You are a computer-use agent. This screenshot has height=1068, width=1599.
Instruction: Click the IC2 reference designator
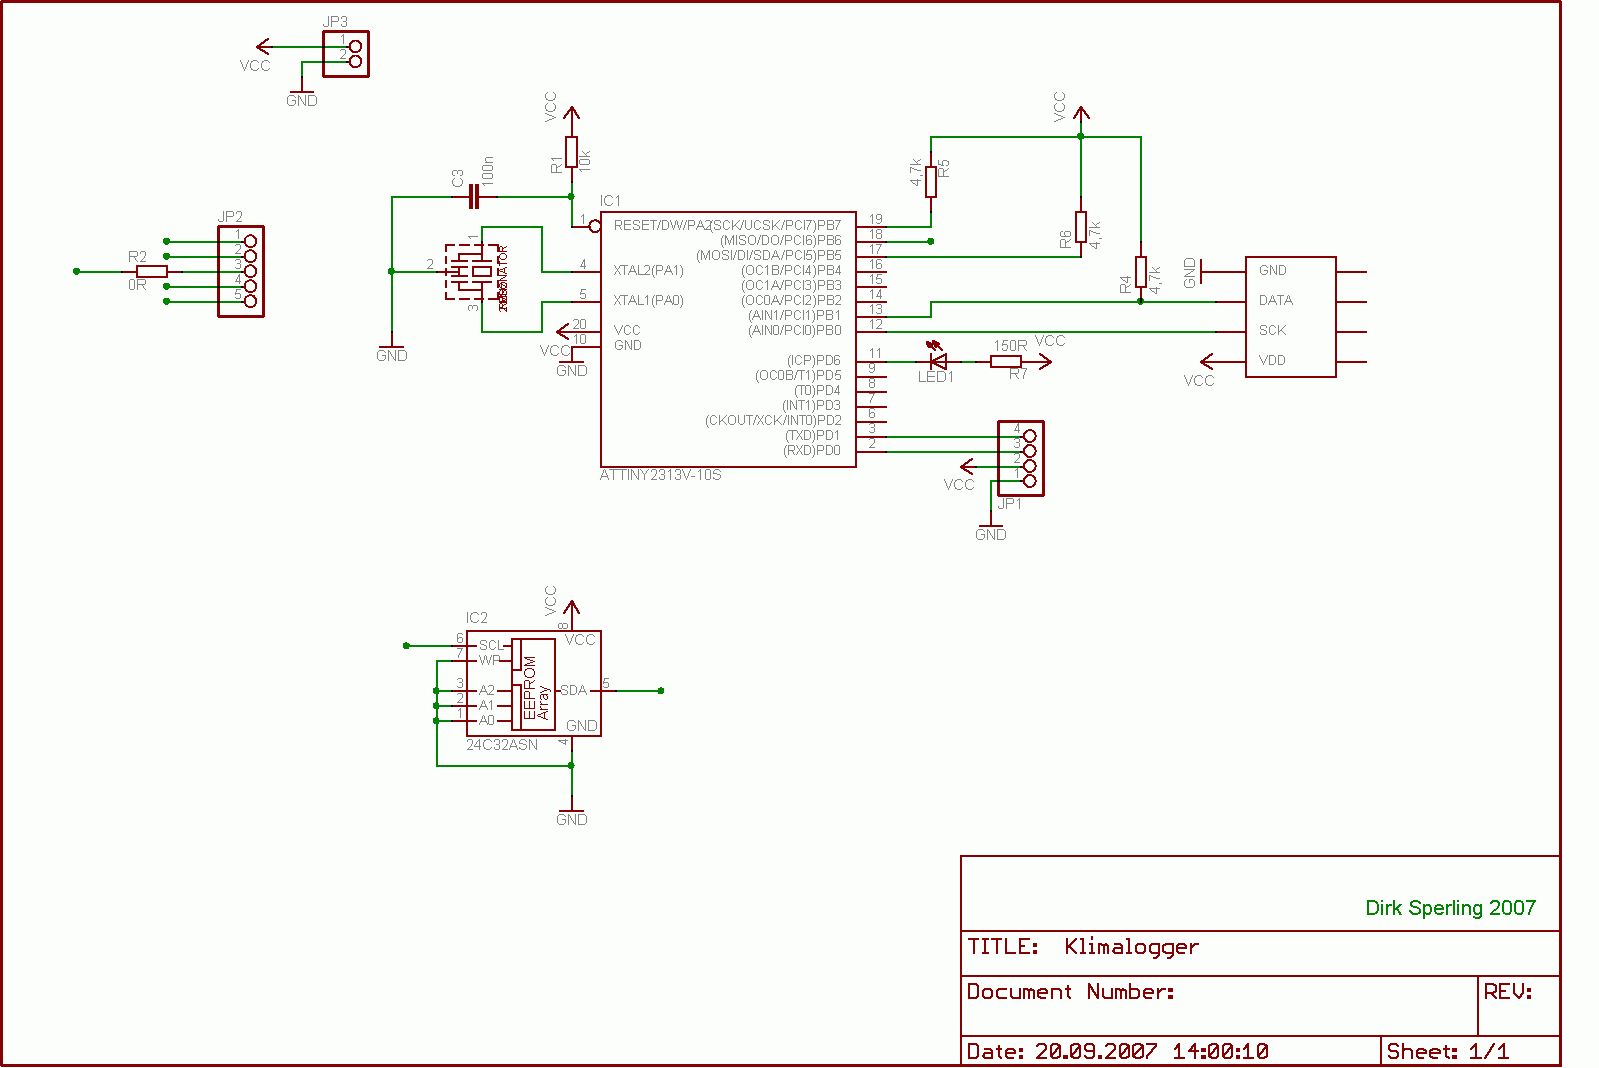coord(477,618)
